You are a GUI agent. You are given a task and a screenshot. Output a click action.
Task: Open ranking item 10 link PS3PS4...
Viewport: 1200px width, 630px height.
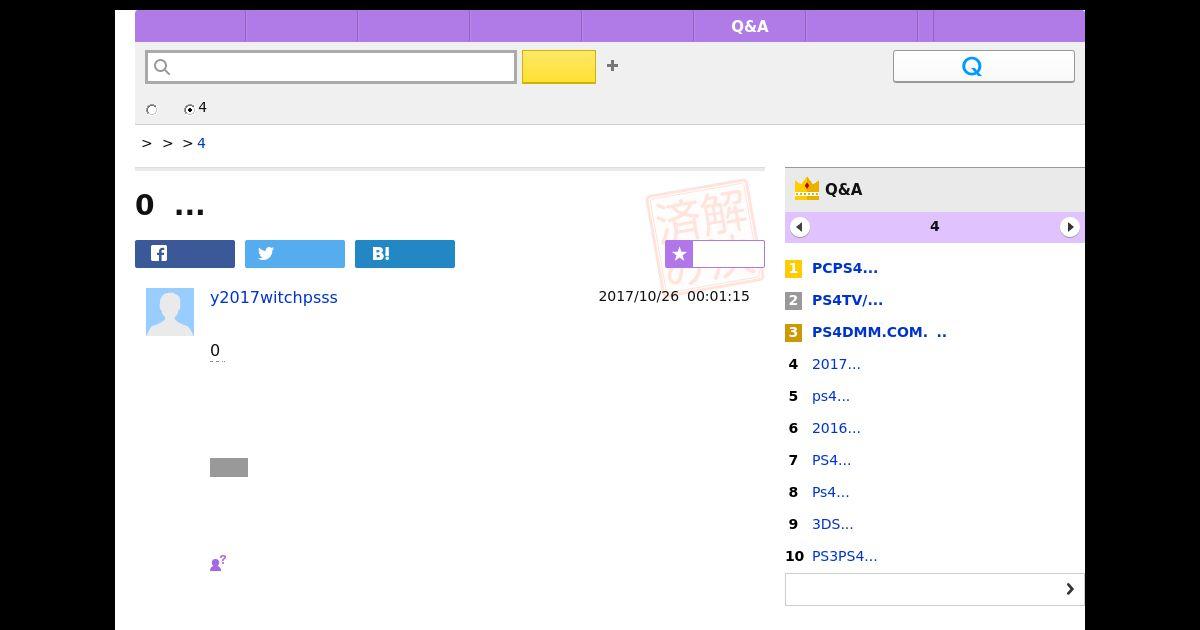[x=845, y=556]
